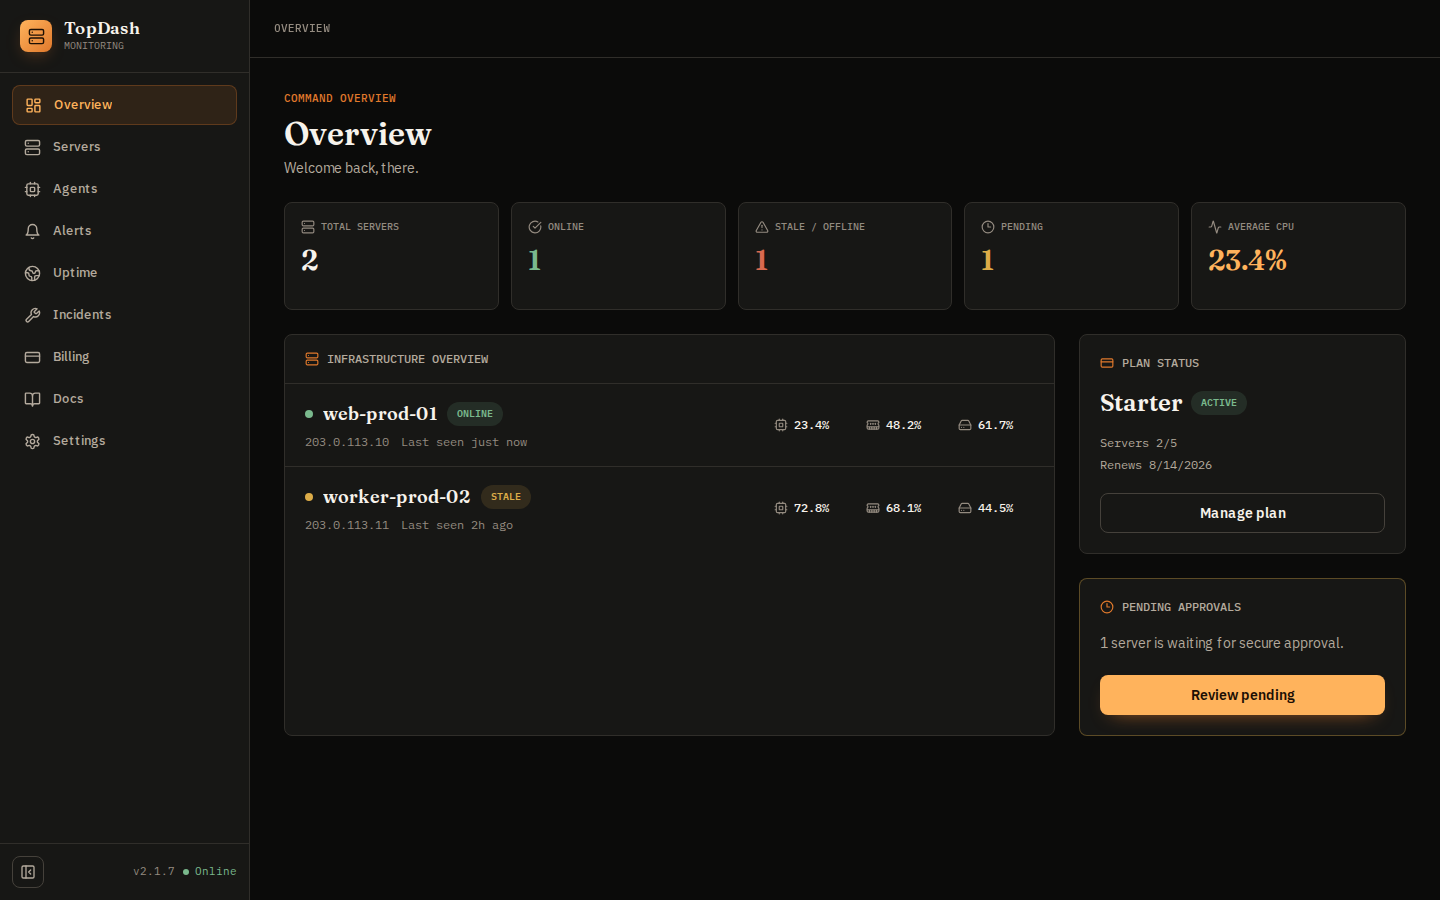Click the Plan Status card icon

point(1107,363)
